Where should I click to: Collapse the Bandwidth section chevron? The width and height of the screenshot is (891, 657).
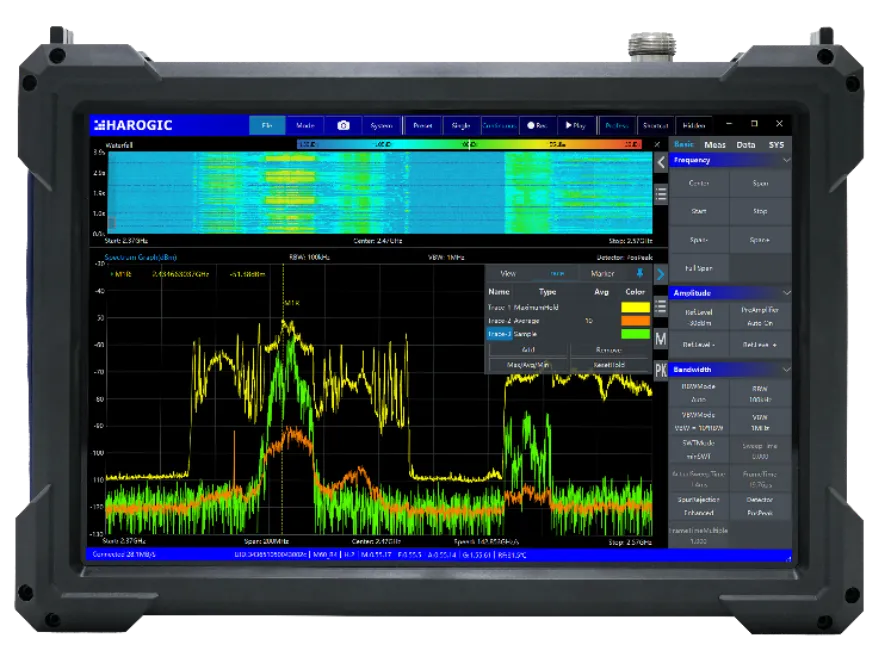(785, 369)
